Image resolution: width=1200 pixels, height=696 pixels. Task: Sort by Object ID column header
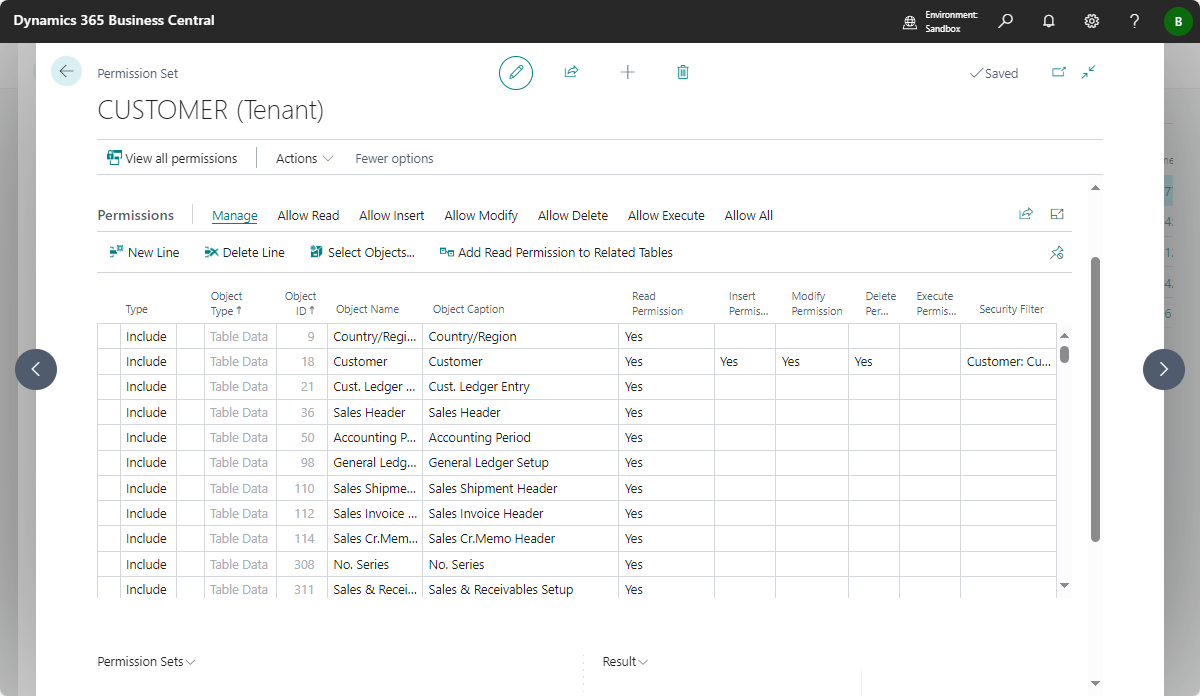pyautogui.click(x=300, y=303)
